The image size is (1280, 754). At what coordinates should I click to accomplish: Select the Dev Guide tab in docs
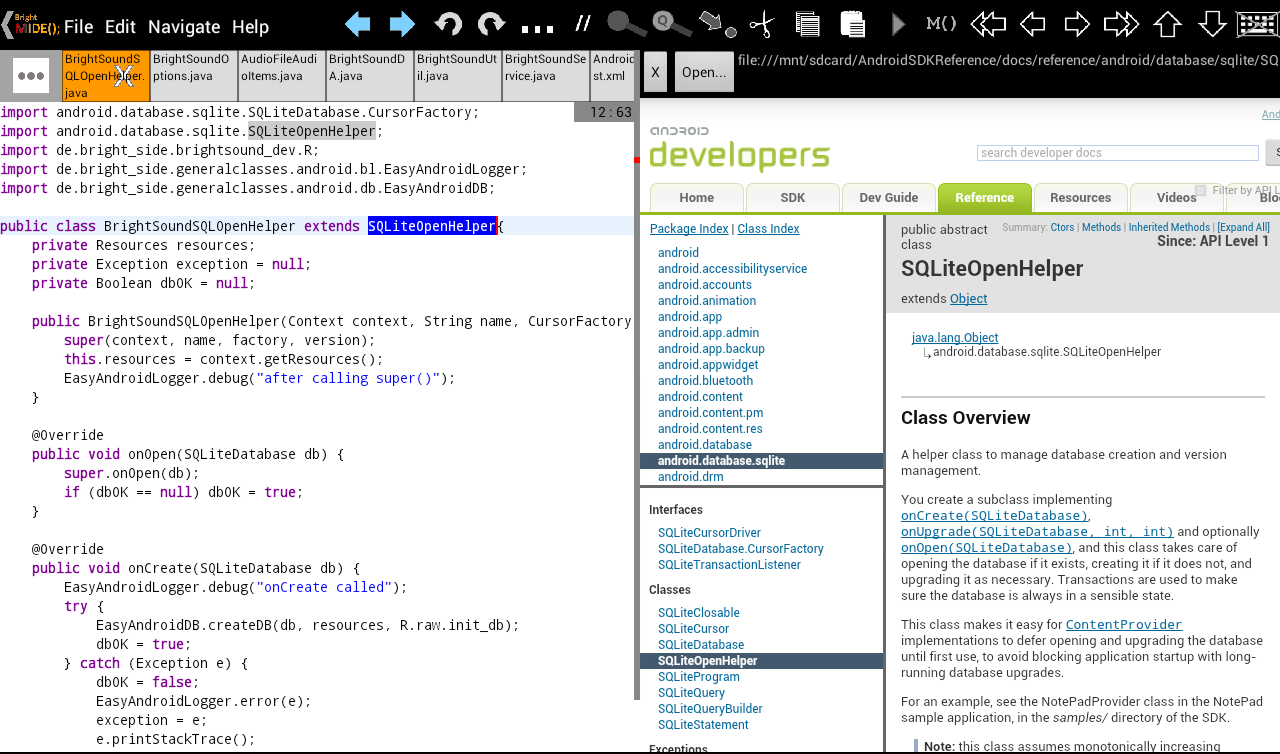[x=888, y=197]
